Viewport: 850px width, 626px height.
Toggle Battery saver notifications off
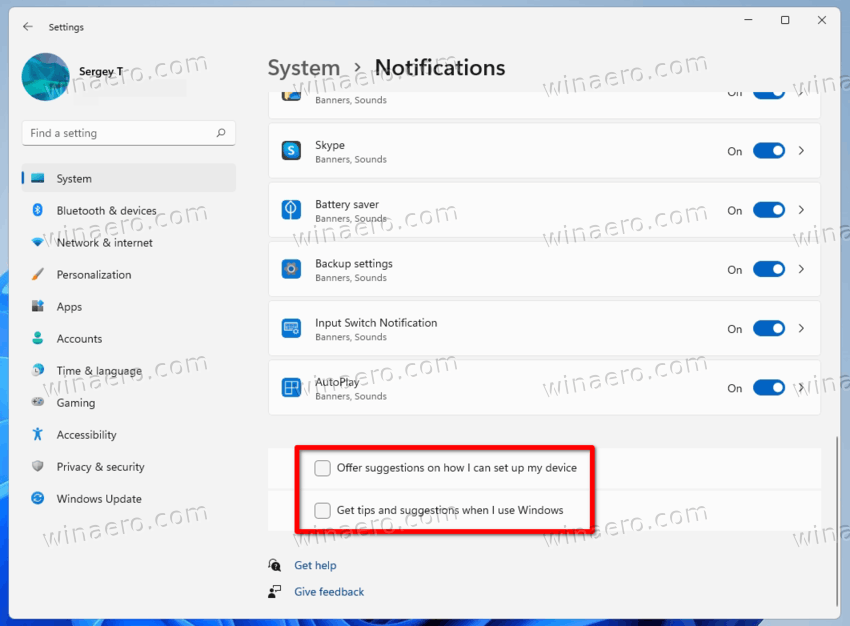pyautogui.click(x=769, y=210)
